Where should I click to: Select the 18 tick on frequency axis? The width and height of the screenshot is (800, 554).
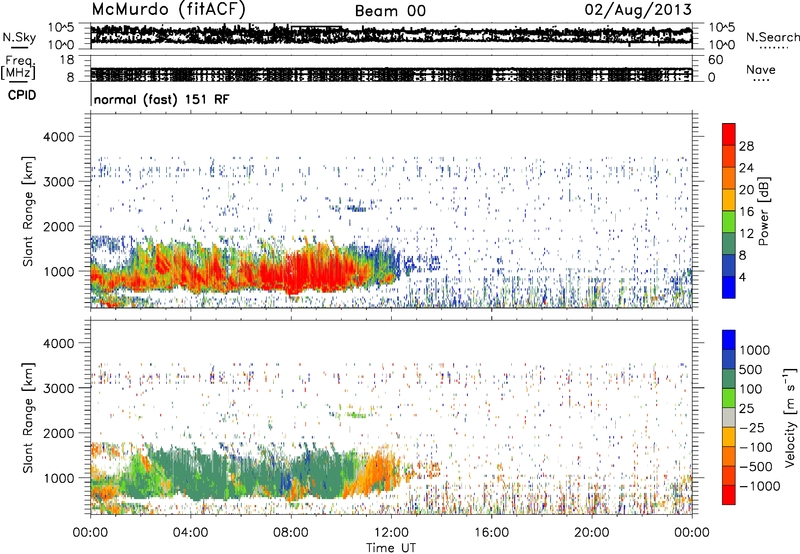click(67, 60)
